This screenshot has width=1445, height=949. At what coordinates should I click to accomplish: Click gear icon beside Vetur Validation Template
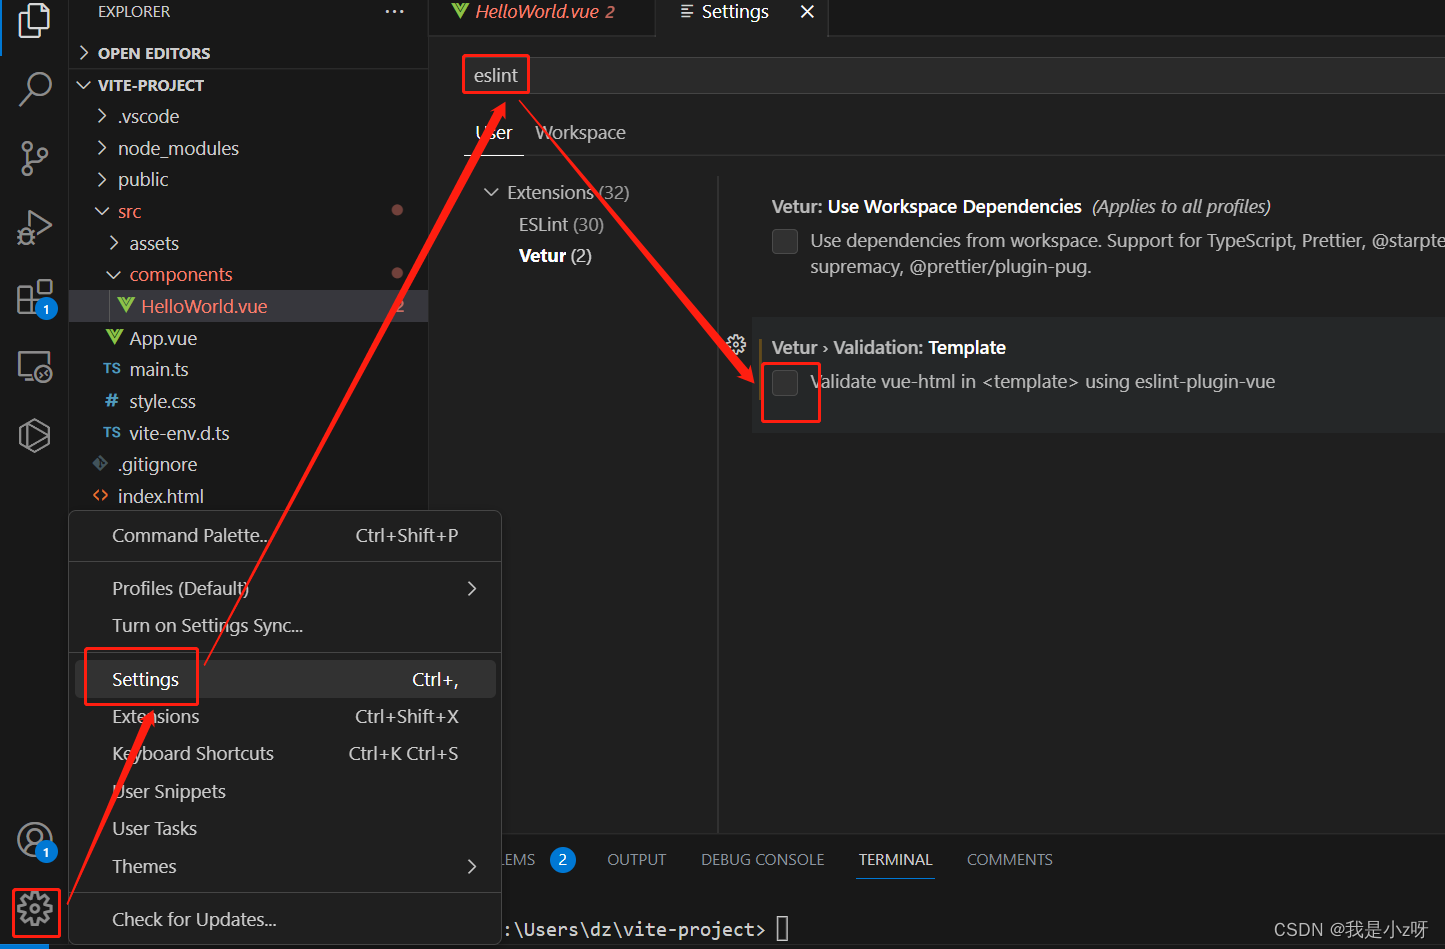(x=737, y=345)
